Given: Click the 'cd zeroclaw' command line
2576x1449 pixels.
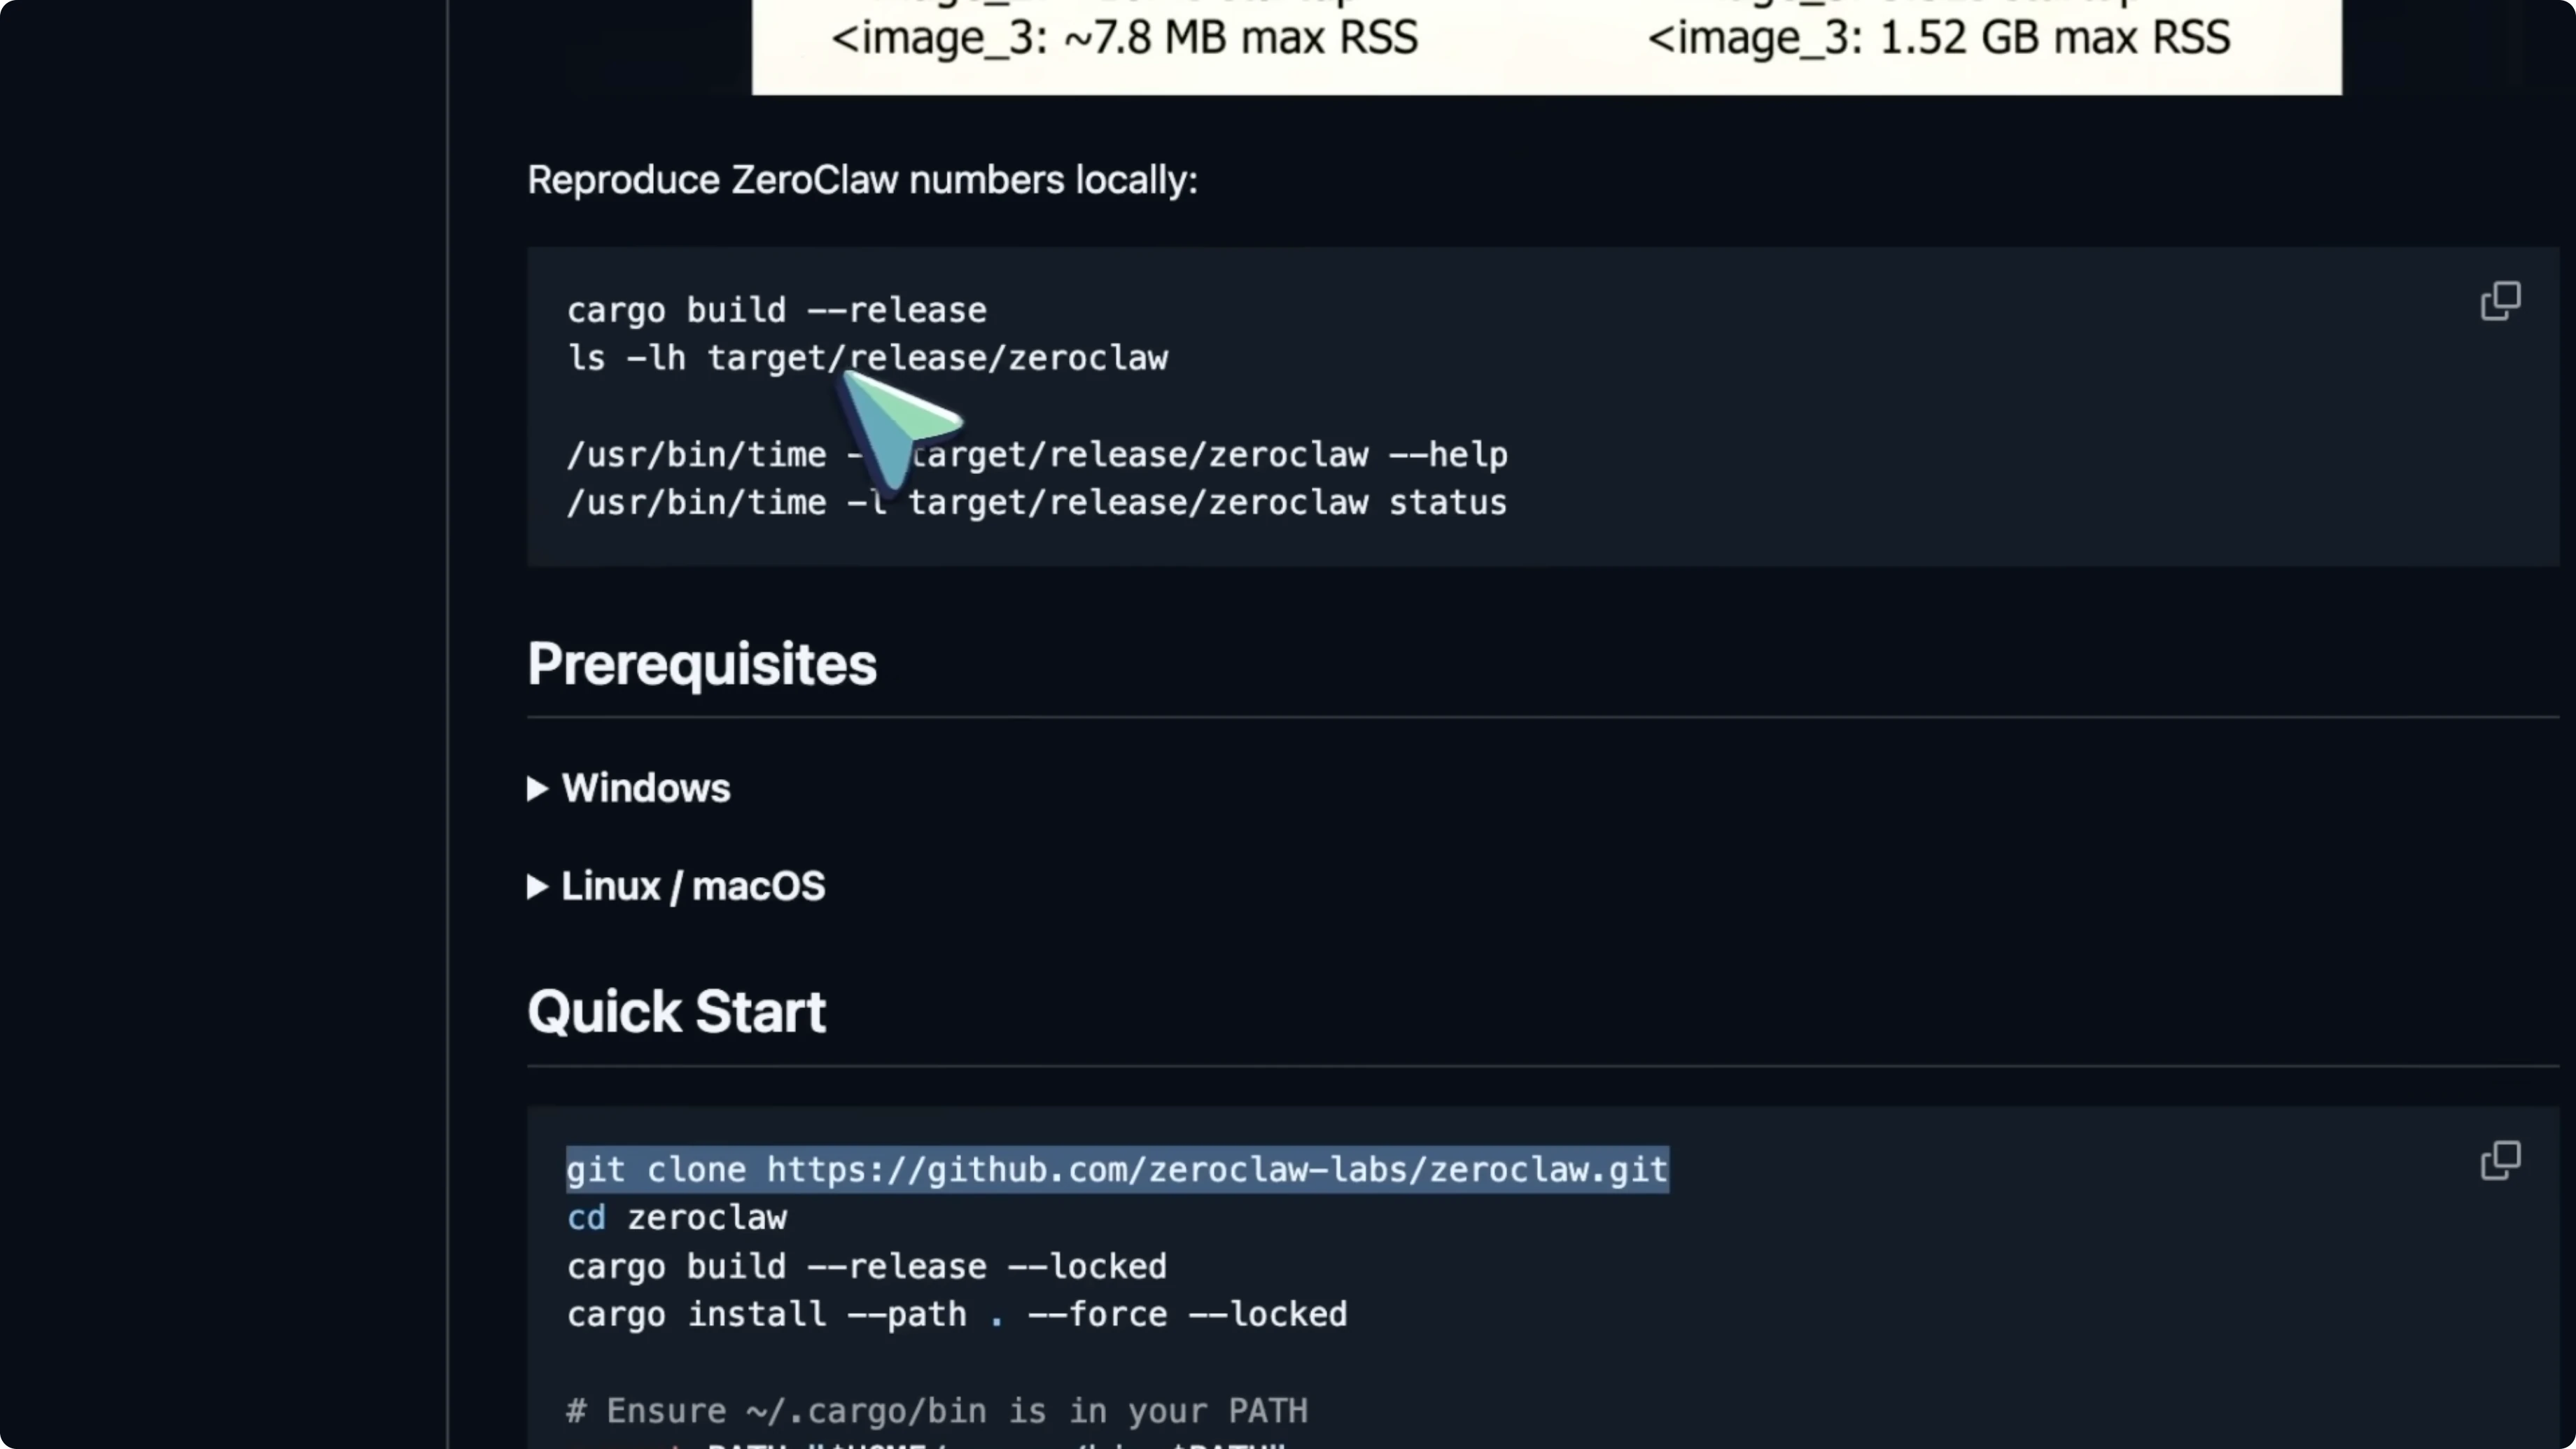Looking at the screenshot, I should [677, 1218].
